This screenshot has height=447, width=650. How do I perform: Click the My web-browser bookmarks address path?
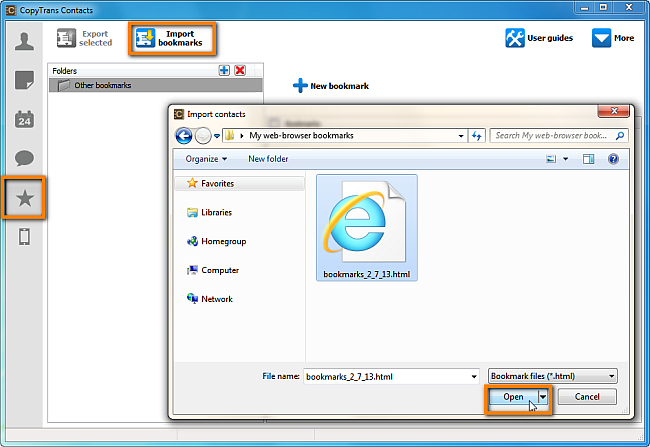301,136
